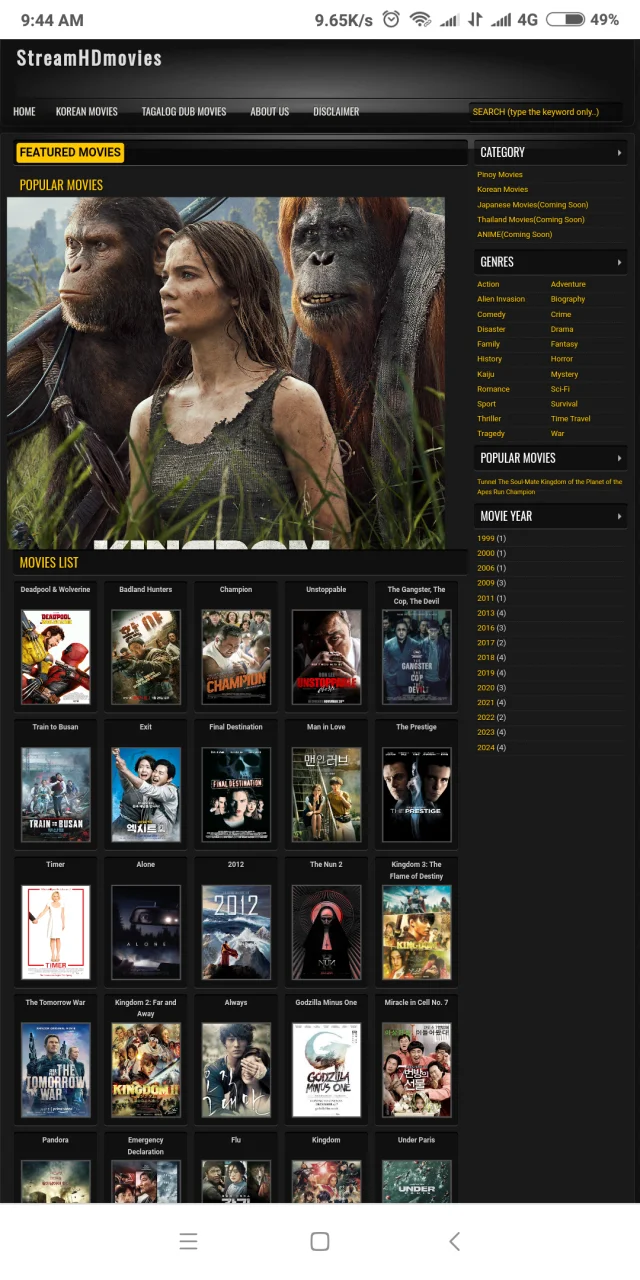The width and height of the screenshot is (640, 1280).
Task: Click the Flu movie title
Action: pos(236,1140)
